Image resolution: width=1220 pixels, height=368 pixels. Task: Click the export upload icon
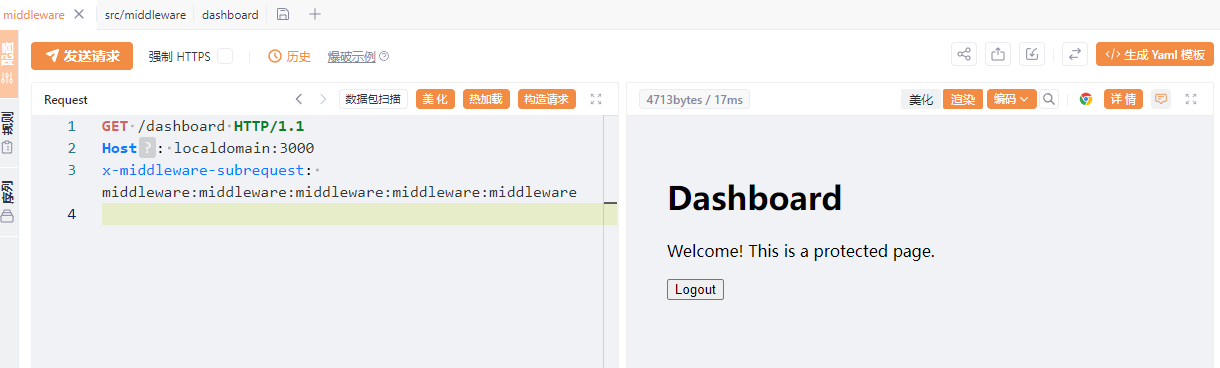(998, 55)
